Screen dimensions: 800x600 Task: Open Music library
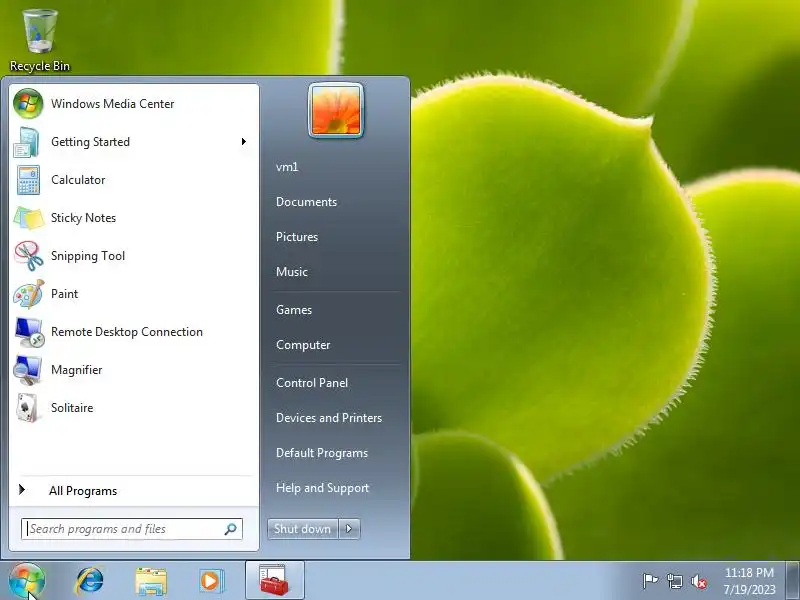pyautogui.click(x=291, y=272)
